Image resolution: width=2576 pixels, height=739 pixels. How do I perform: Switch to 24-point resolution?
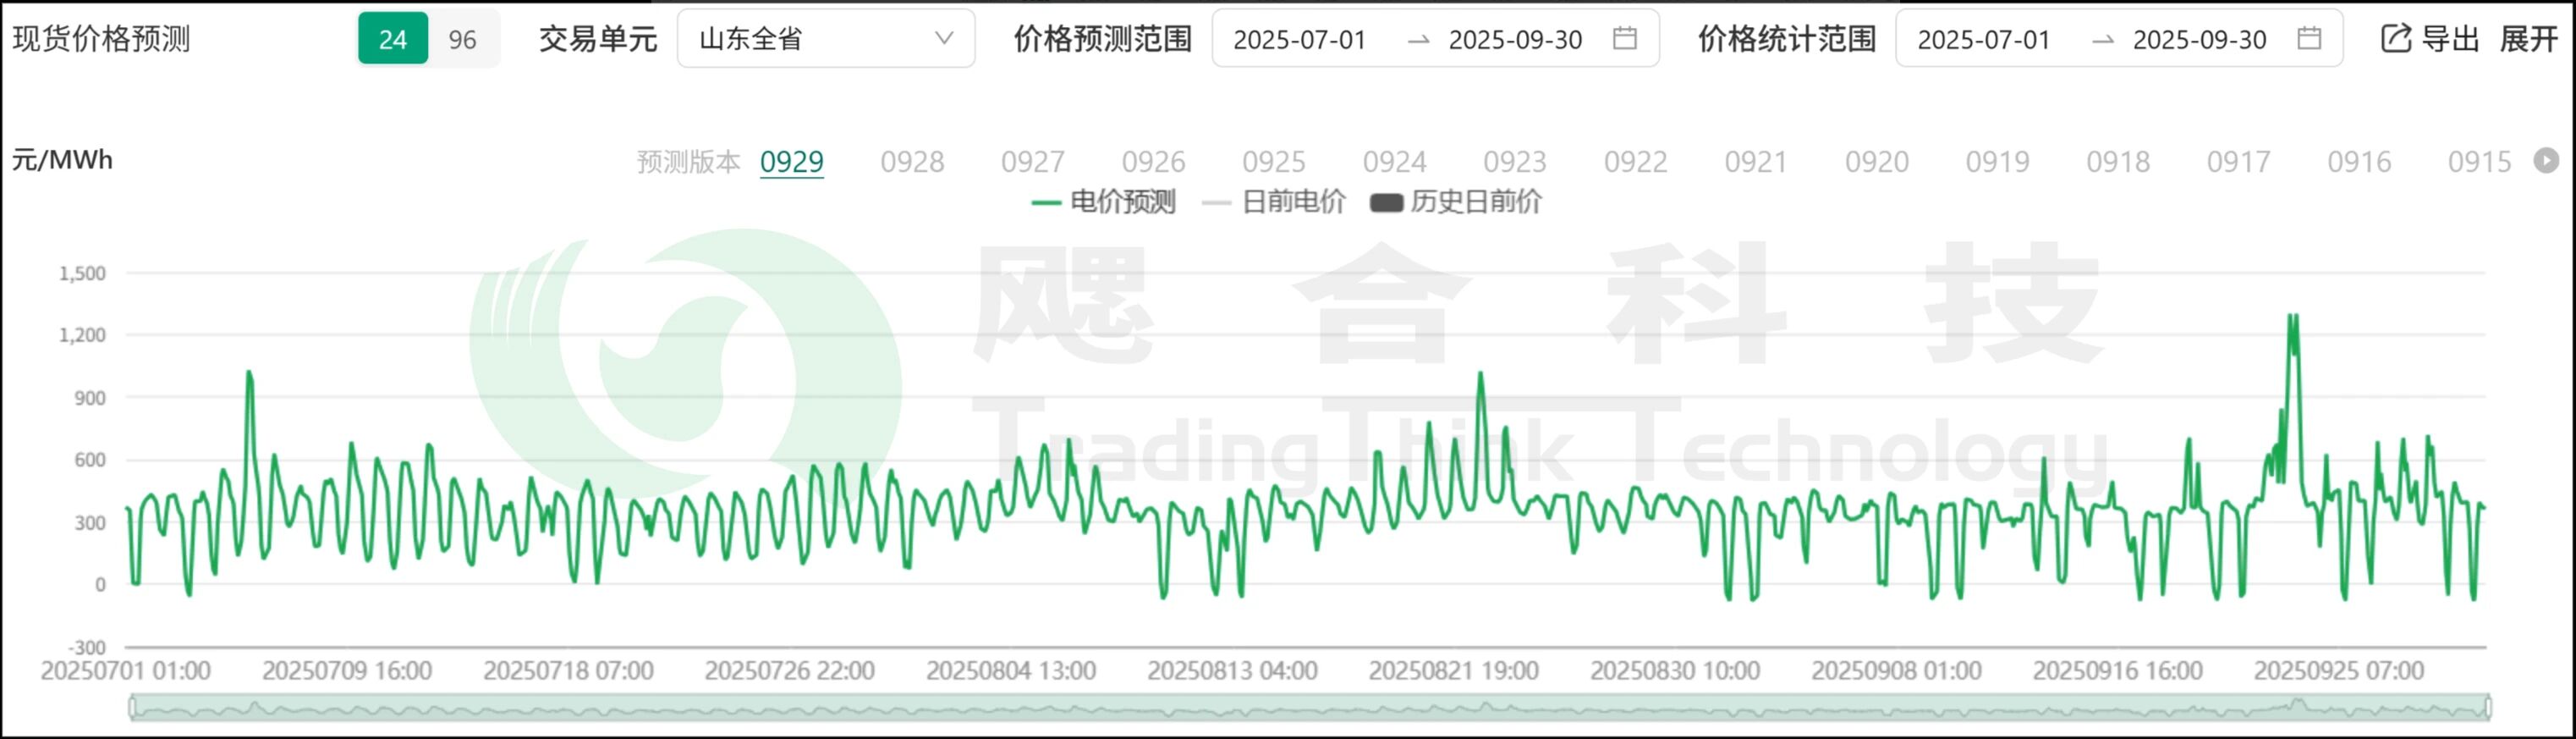(x=393, y=39)
